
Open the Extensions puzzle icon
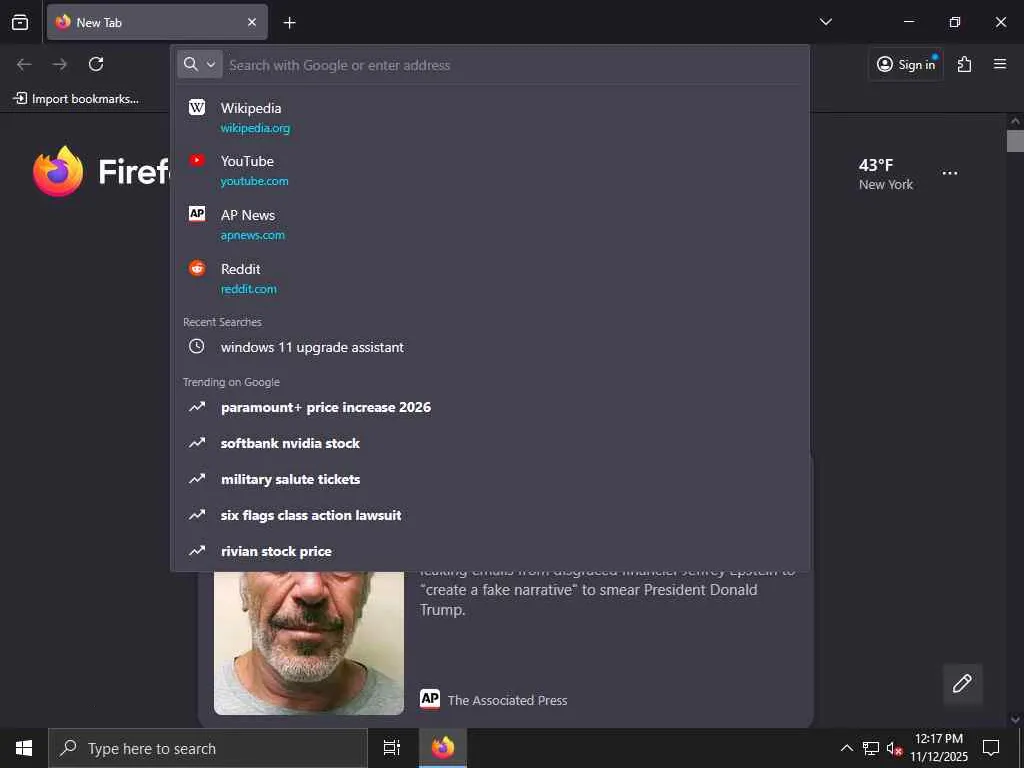coord(964,64)
